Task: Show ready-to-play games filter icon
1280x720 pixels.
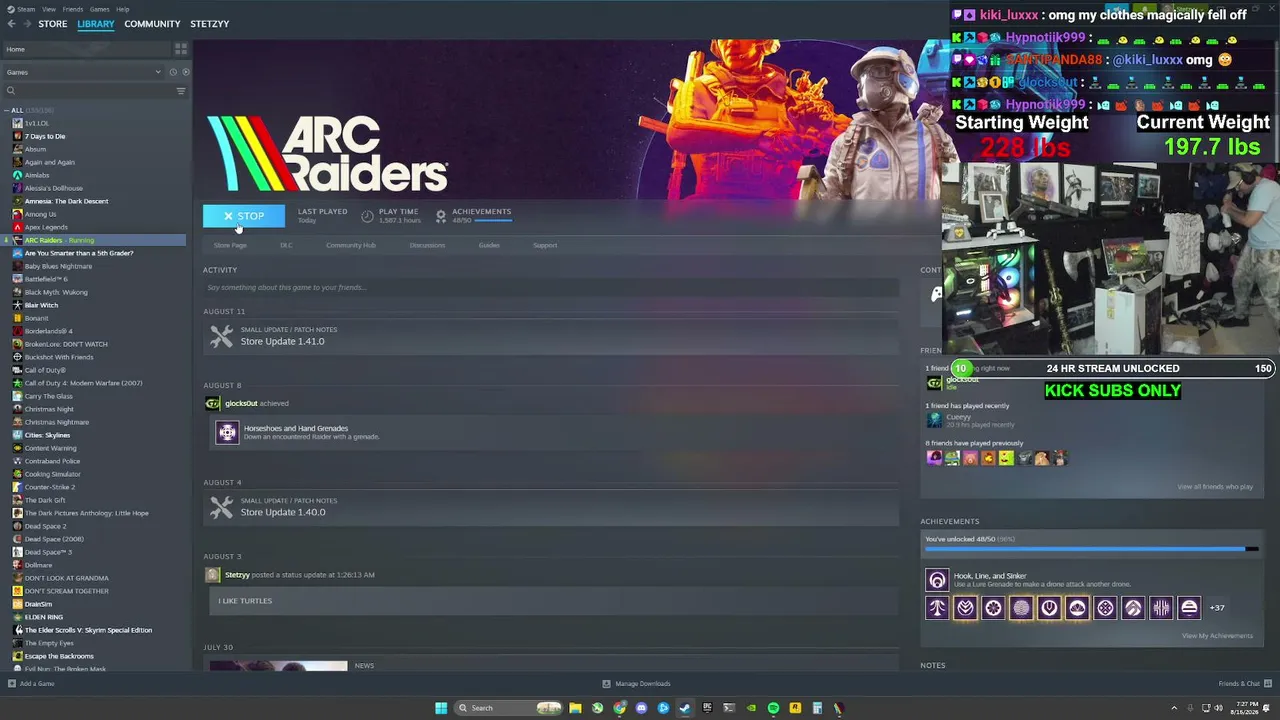Action: [185, 72]
